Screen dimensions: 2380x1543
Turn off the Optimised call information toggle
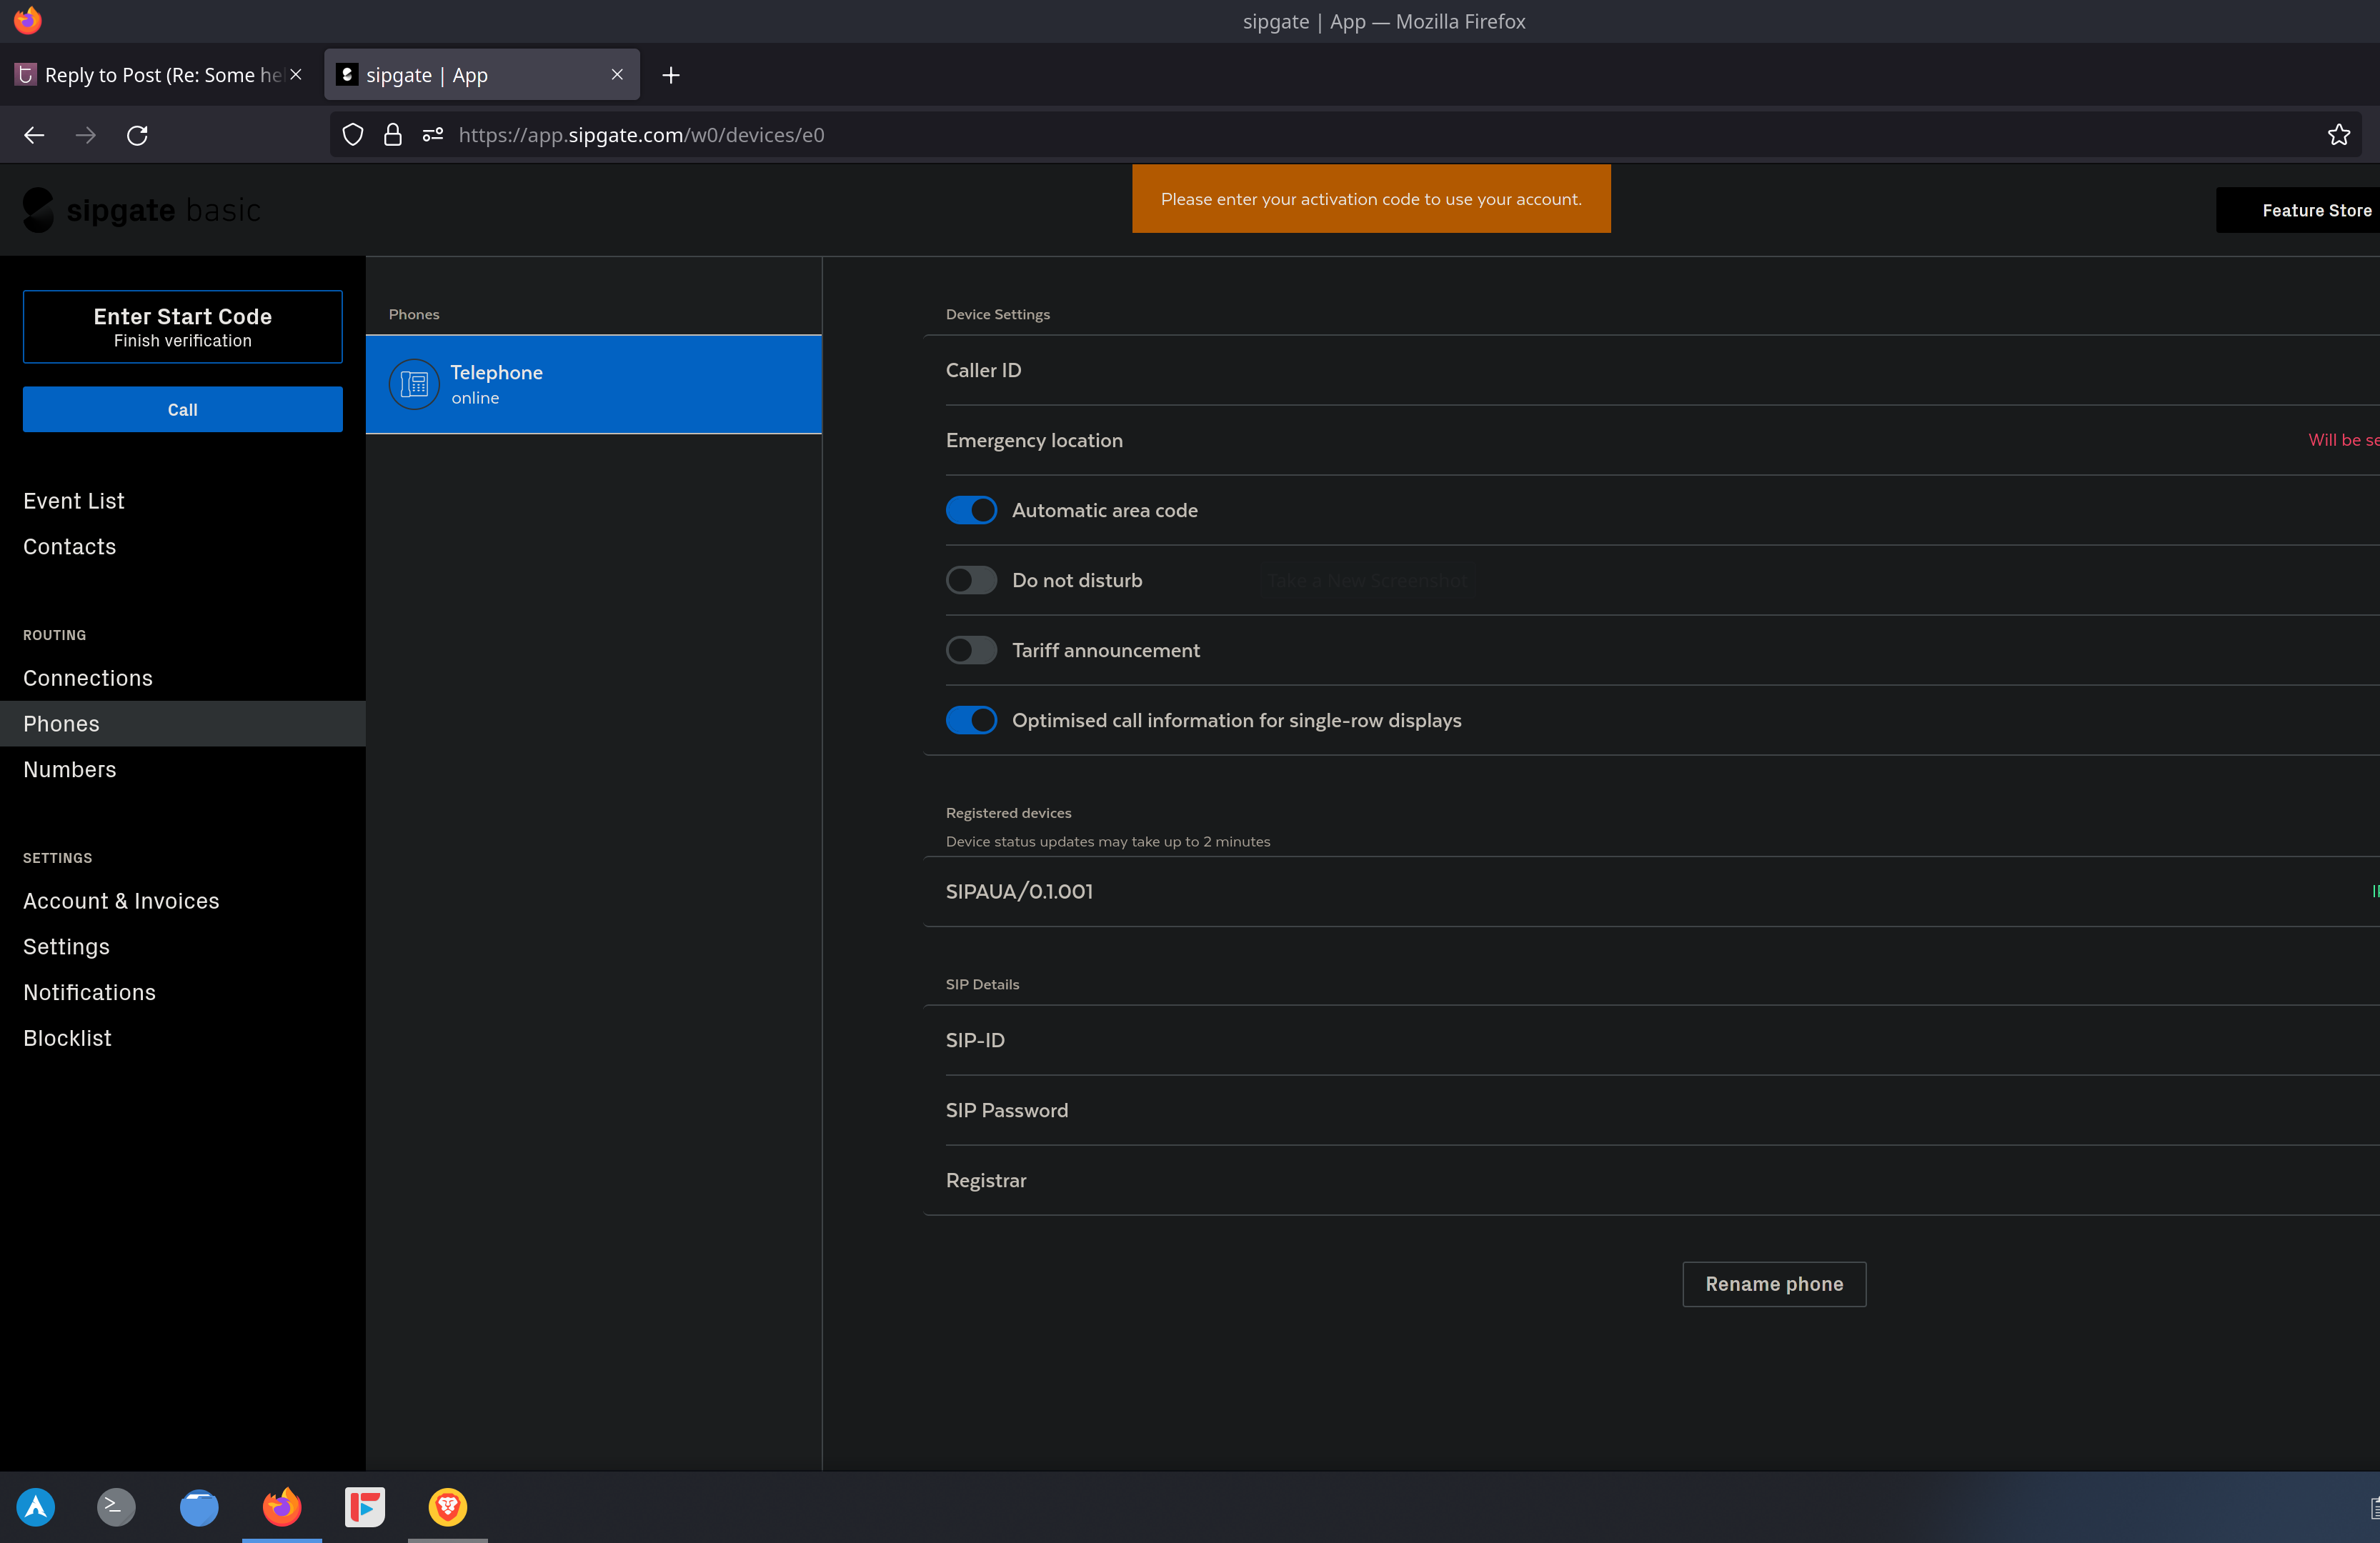pyautogui.click(x=971, y=720)
